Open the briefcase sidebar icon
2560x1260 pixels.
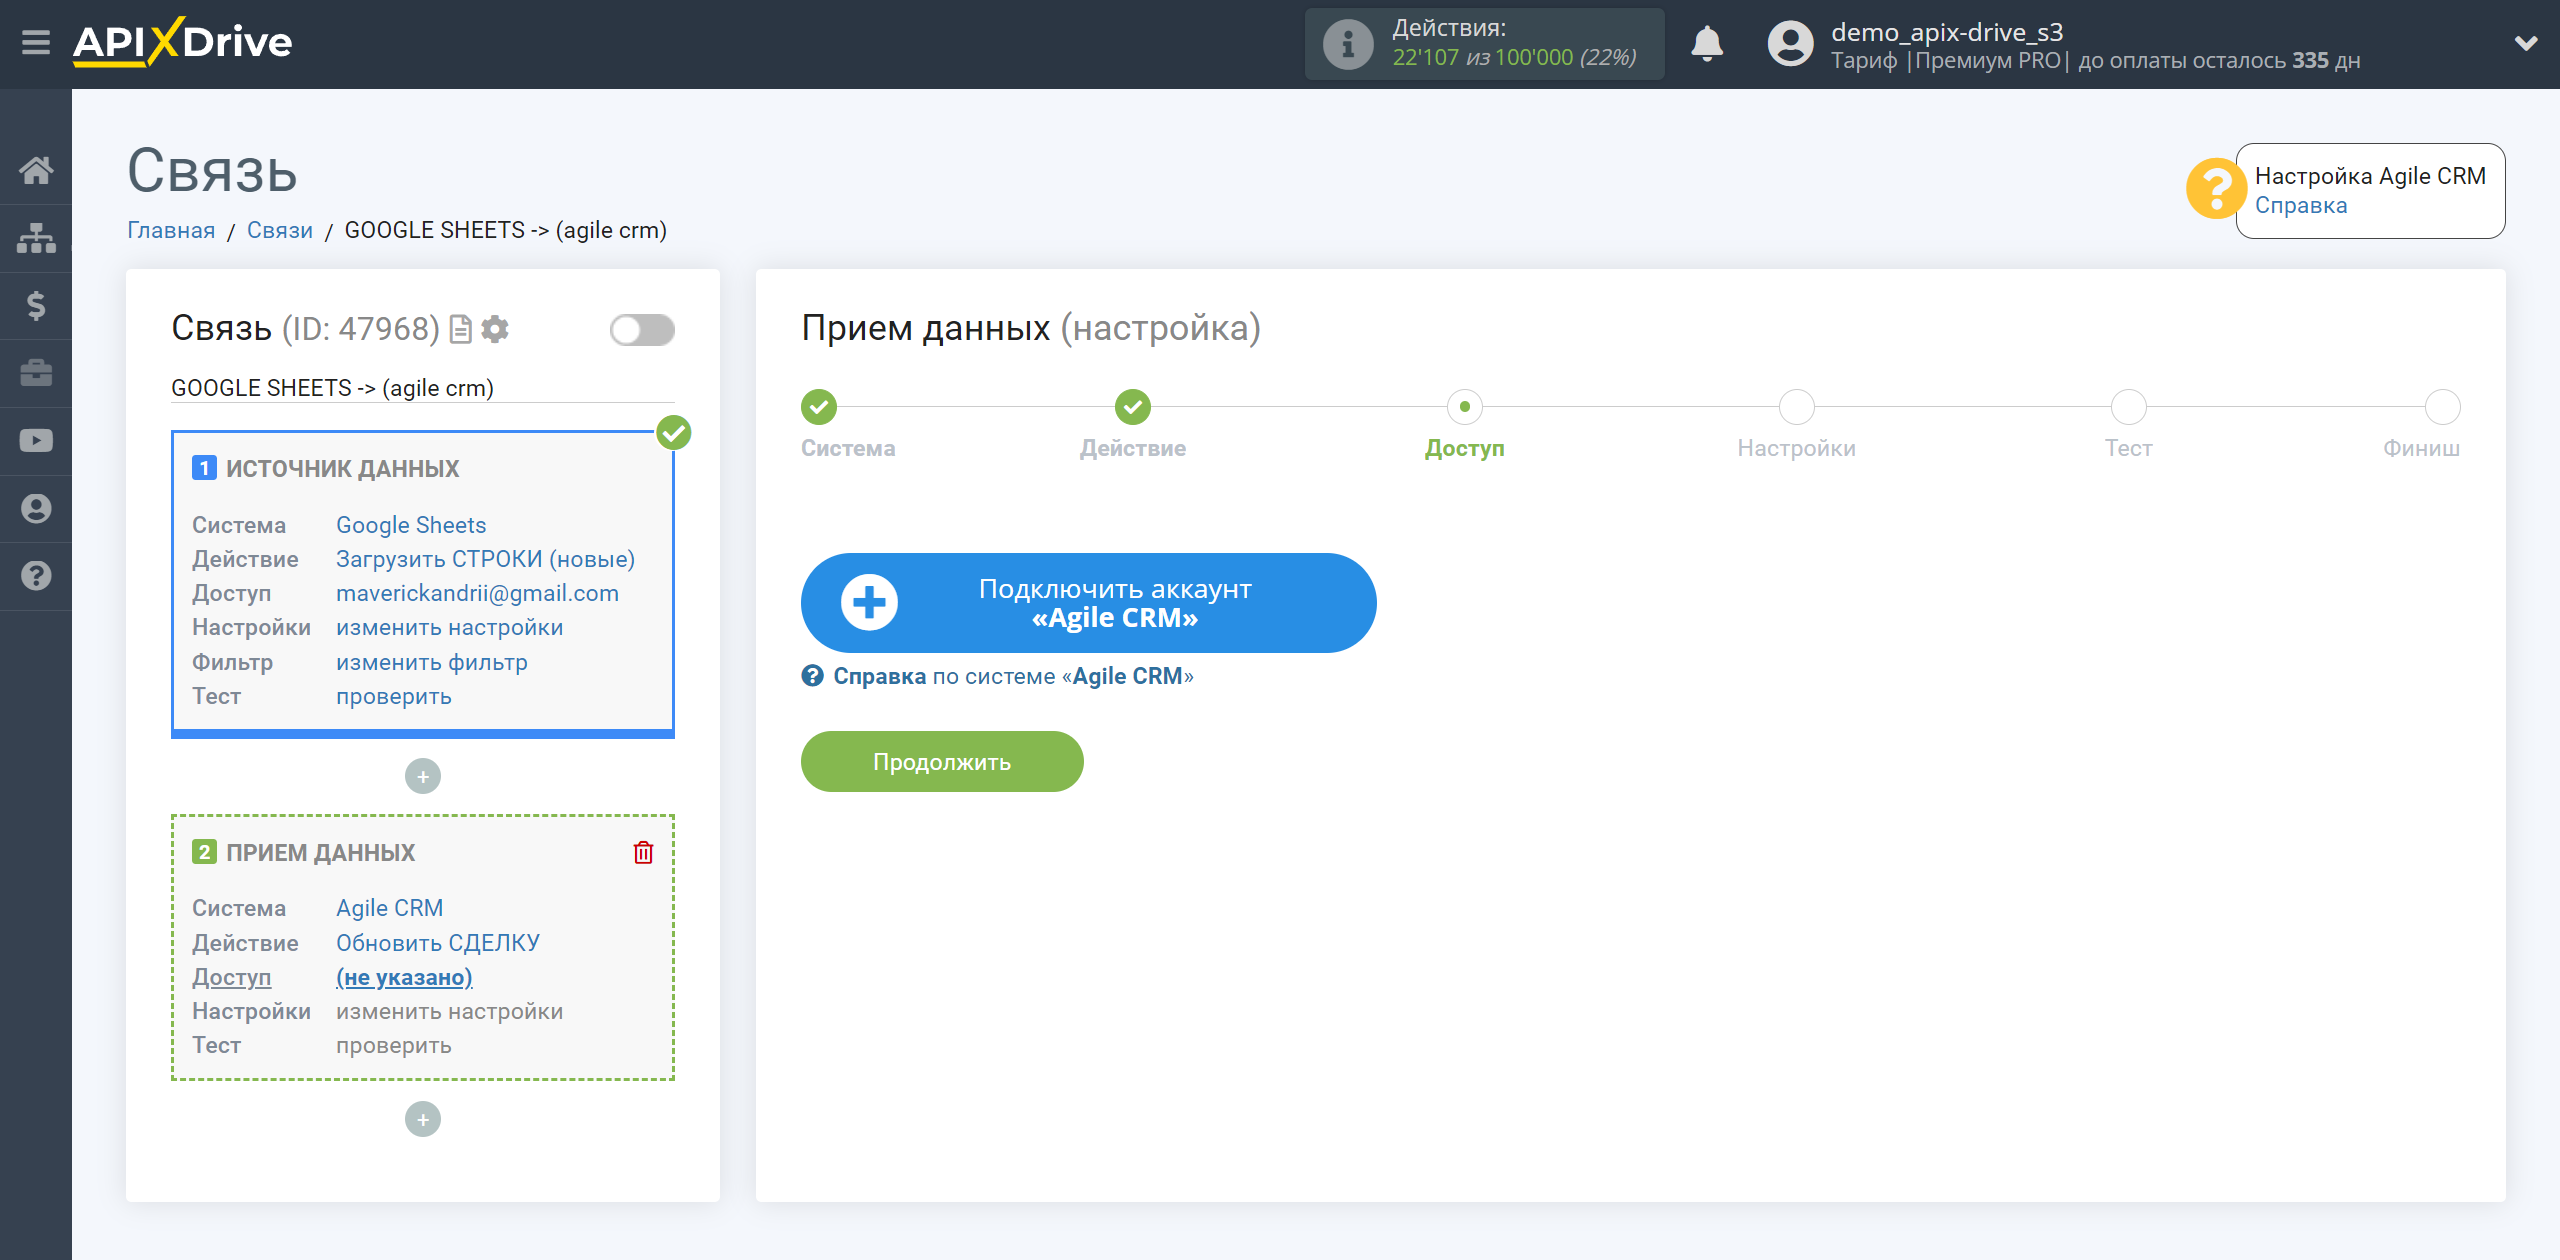pyautogui.click(x=36, y=373)
